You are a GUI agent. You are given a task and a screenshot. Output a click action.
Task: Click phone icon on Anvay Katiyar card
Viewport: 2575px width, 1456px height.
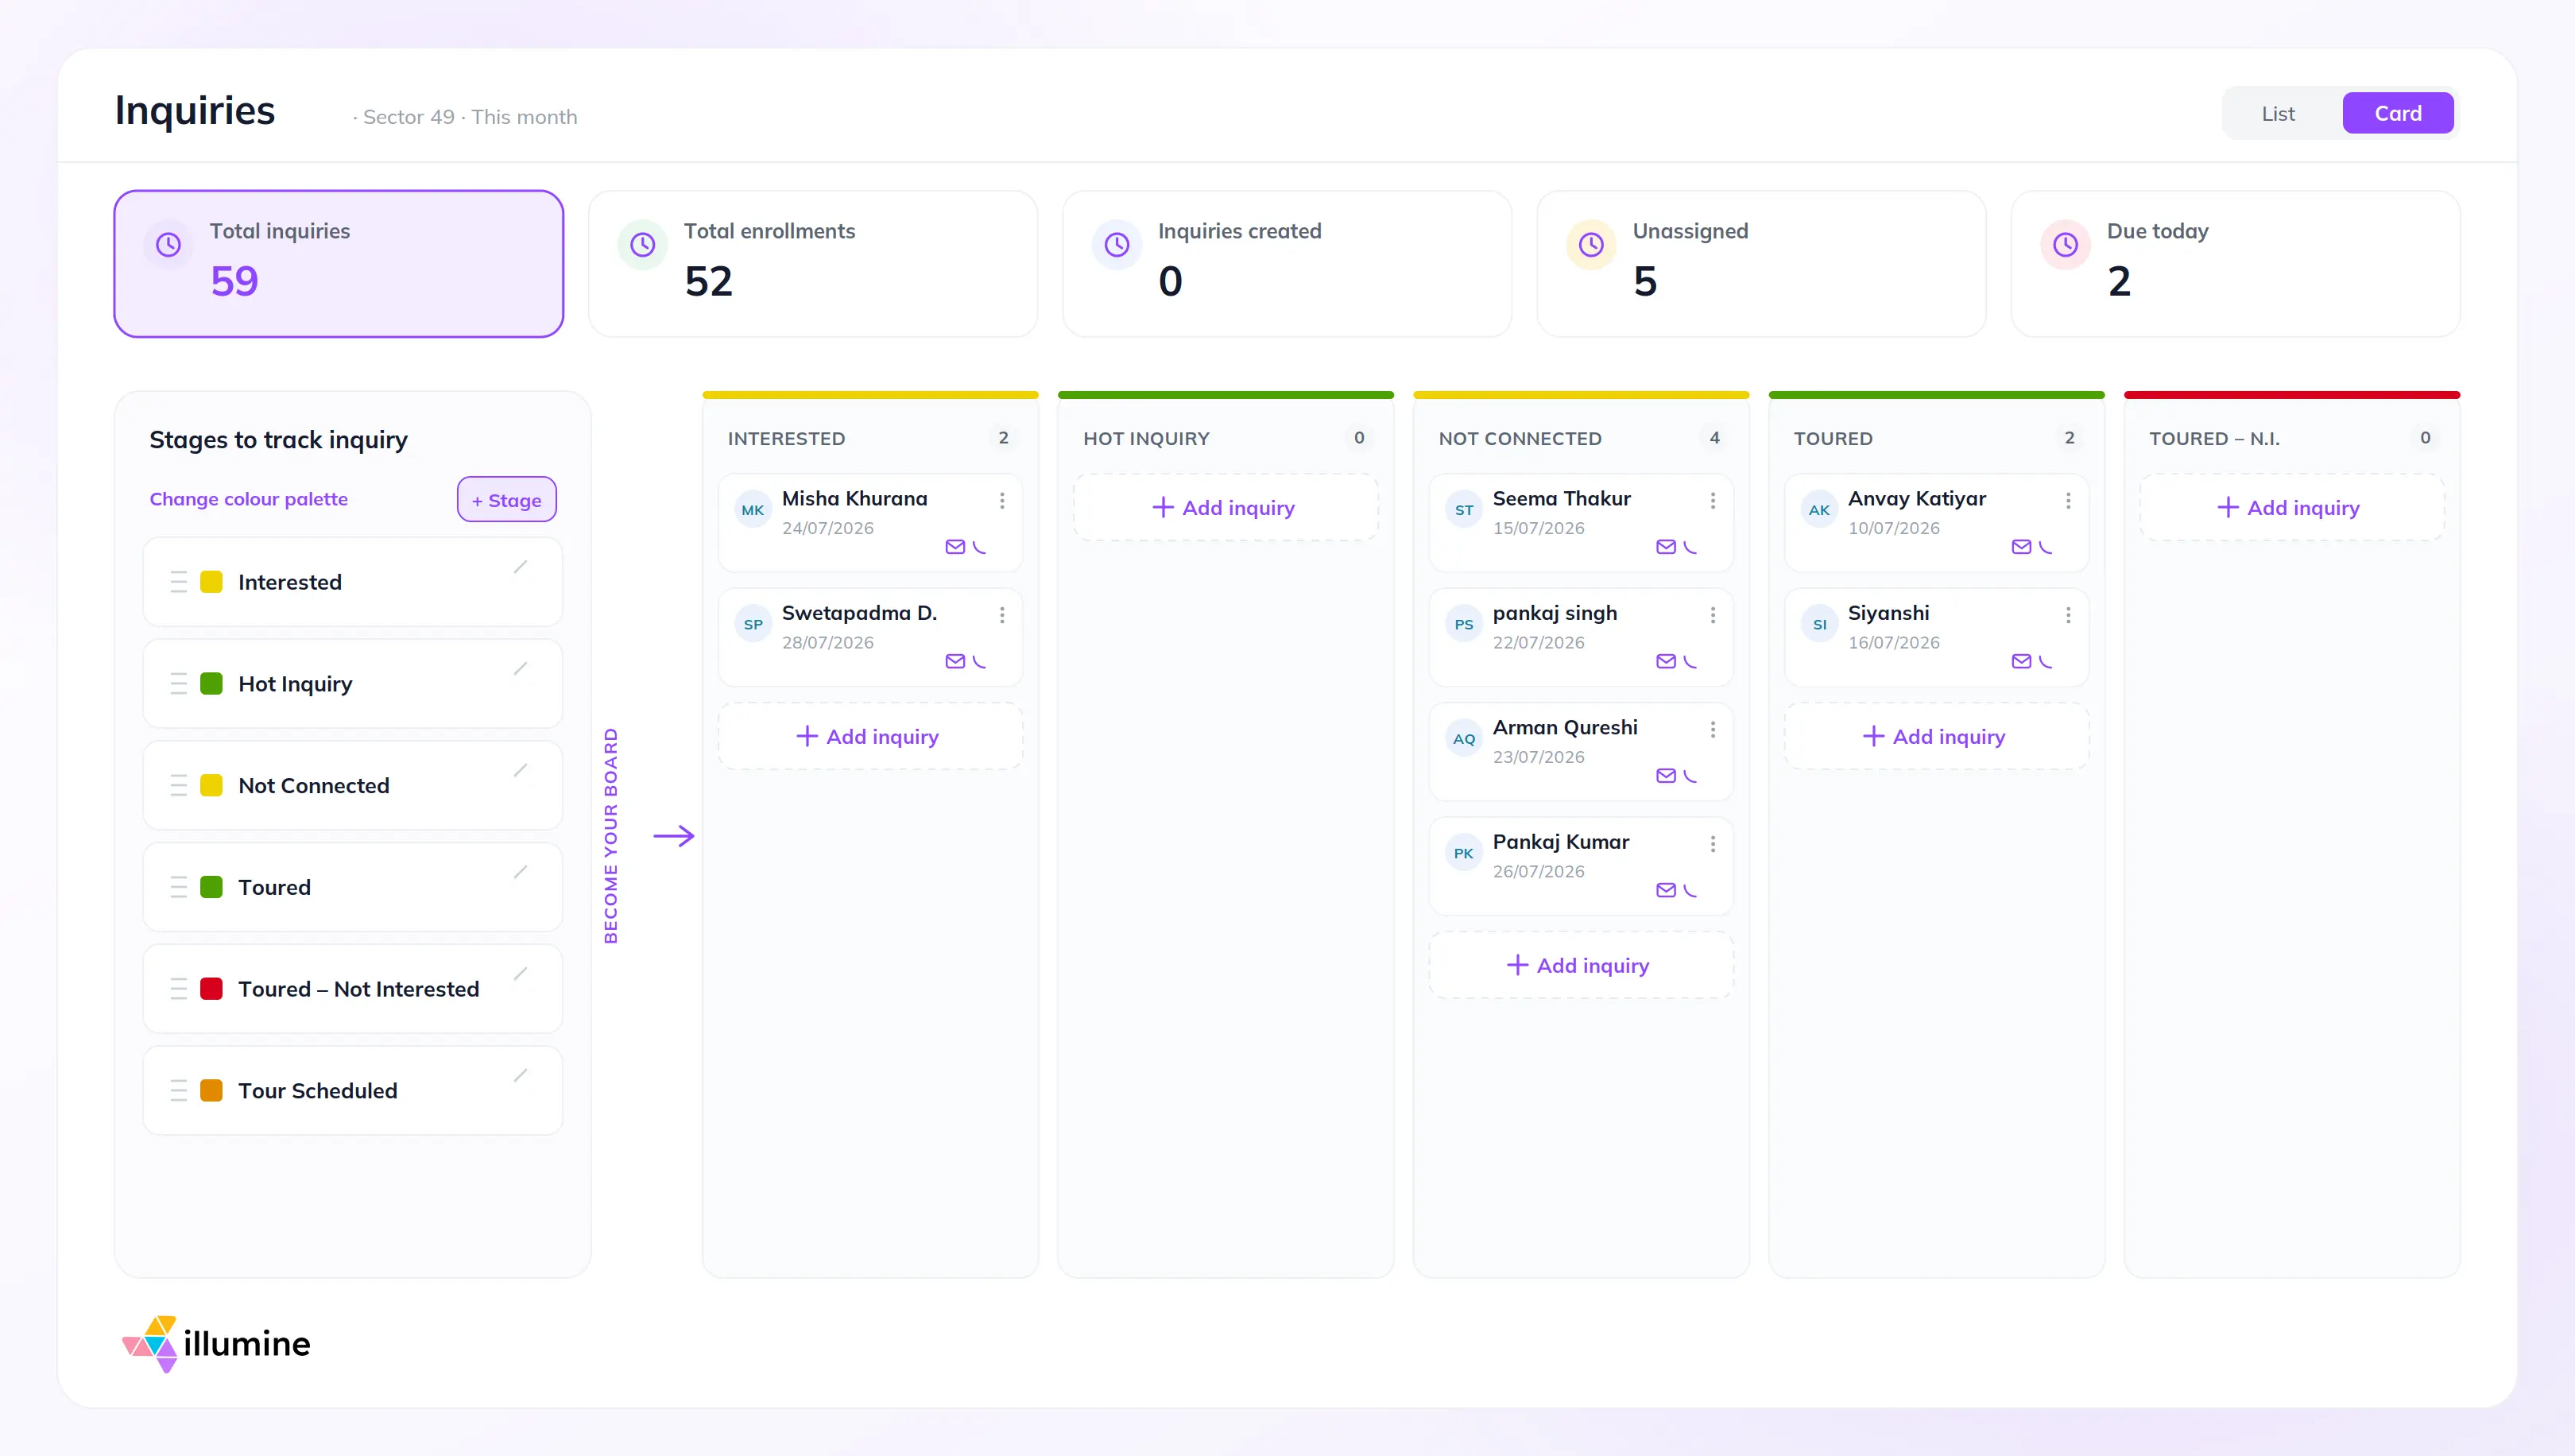coord(2046,547)
